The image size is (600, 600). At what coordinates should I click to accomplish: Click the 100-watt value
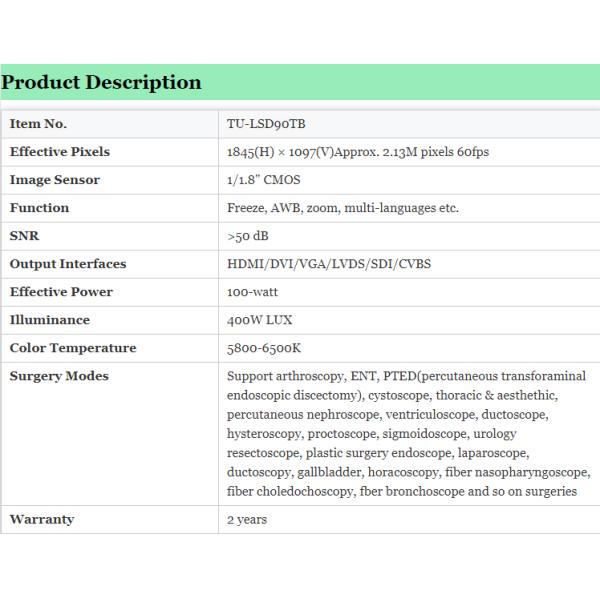click(x=253, y=292)
